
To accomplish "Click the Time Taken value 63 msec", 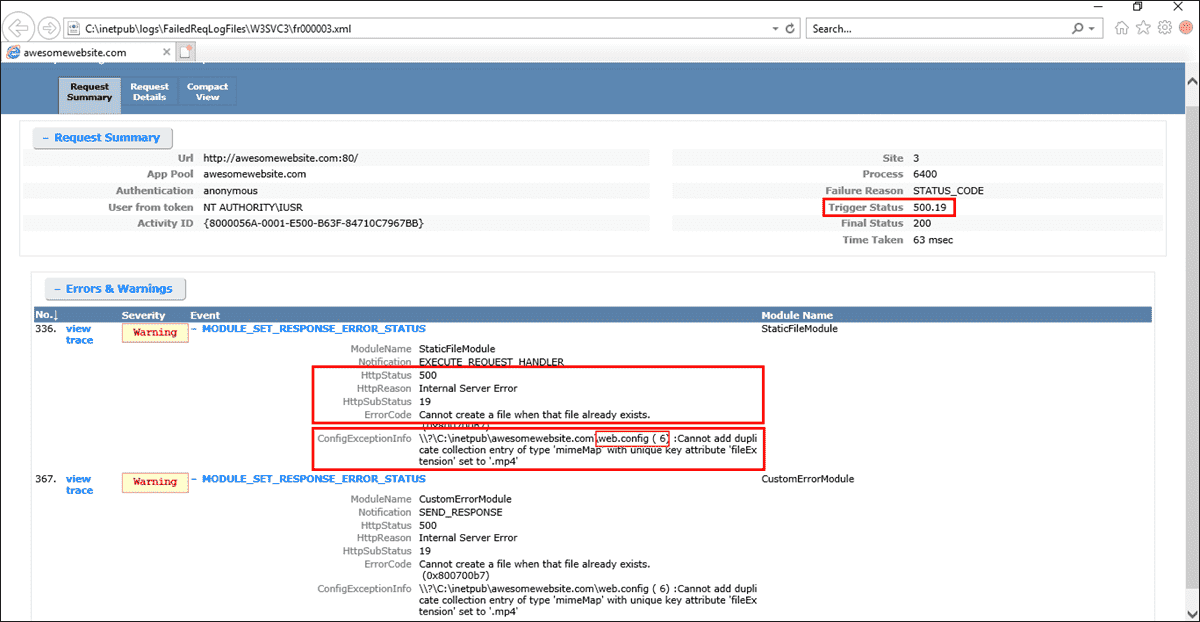I will click(934, 240).
